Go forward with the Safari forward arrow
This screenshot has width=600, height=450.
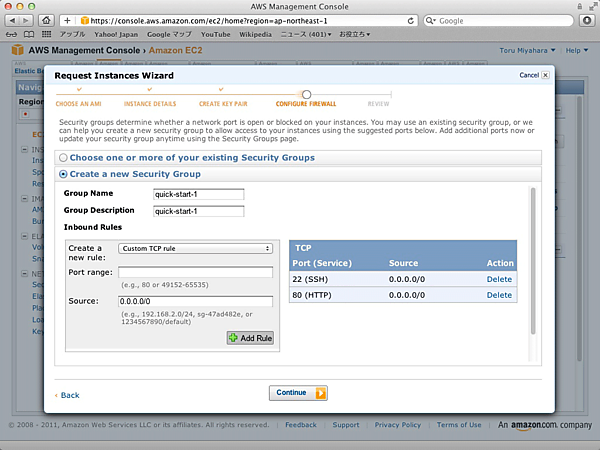[x=26, y=20]
